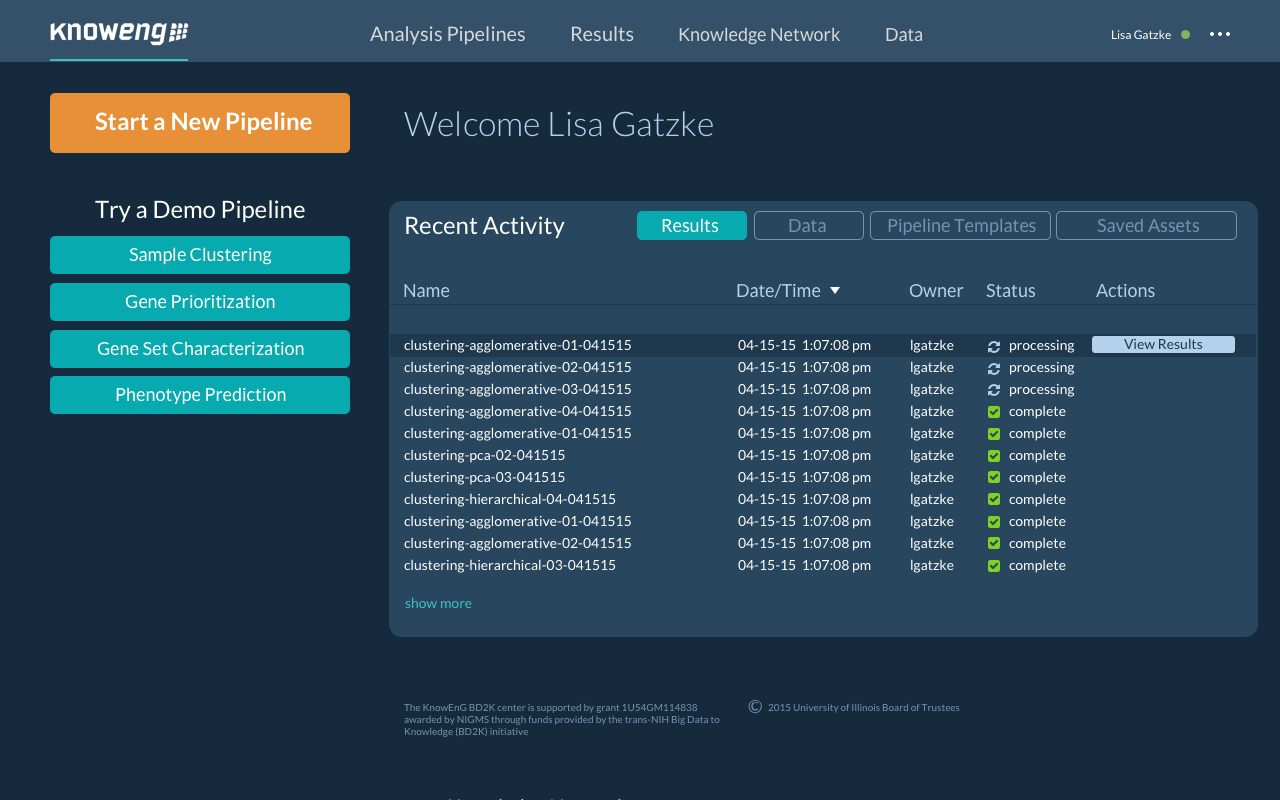Viewport: 1280px width, 800px height.
Task: Toggle Date/Time sort arrow
Action: tap(835, 291)
